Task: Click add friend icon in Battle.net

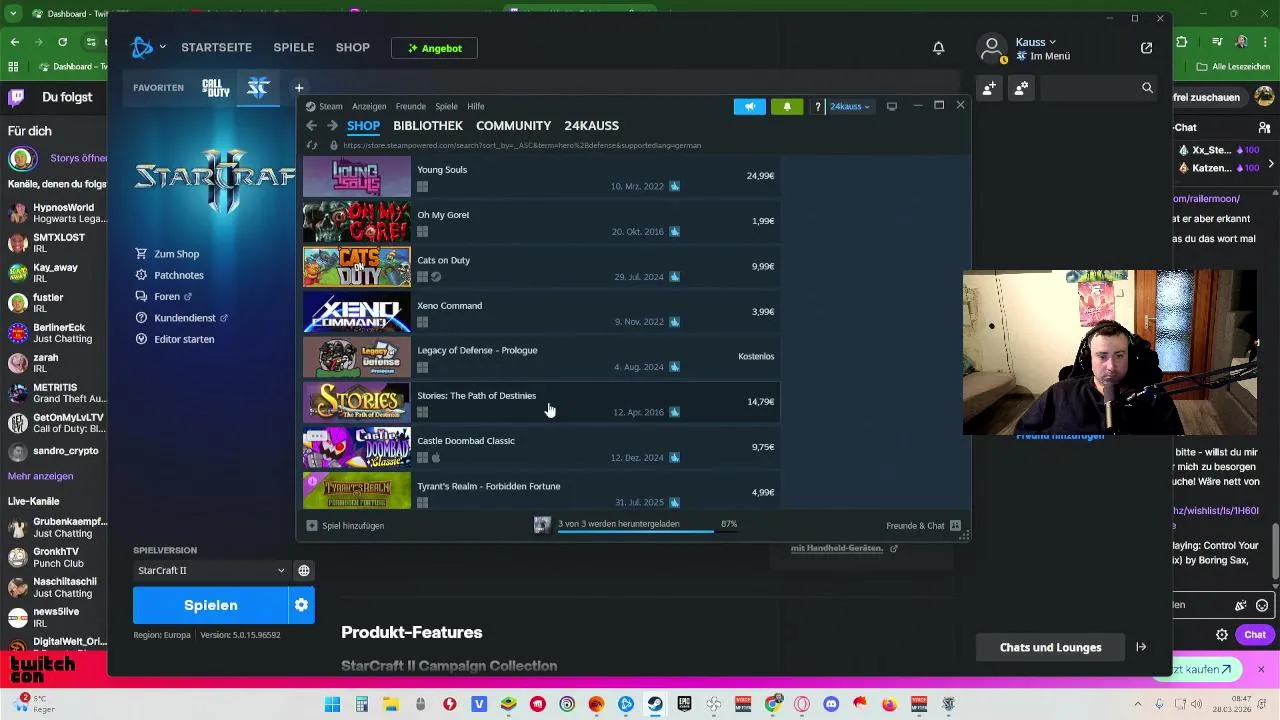Action: (x=988, y=88)
